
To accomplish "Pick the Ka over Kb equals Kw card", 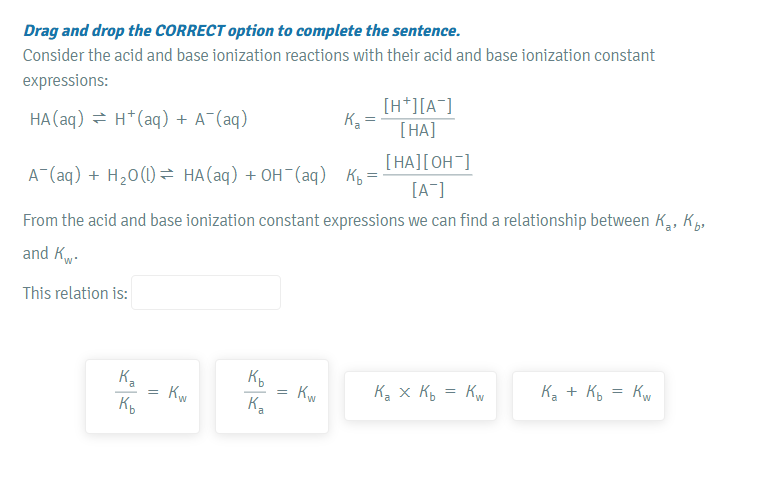I will pyautogui.click(x=142, y=396).
